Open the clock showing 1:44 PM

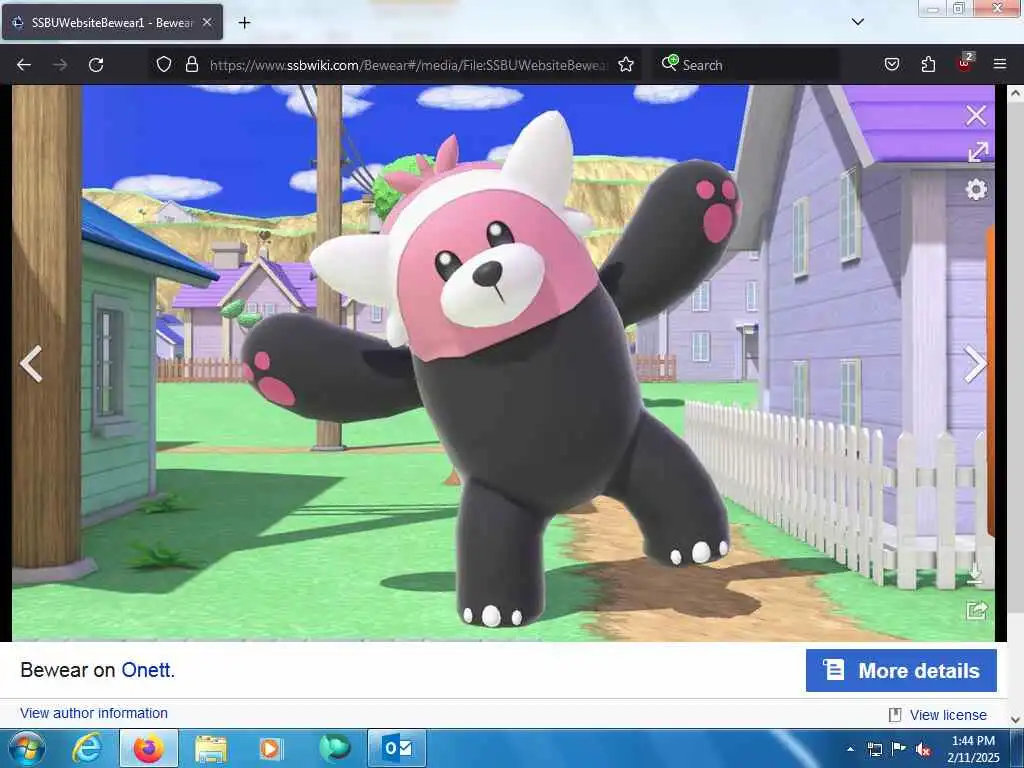click(973, 749)
